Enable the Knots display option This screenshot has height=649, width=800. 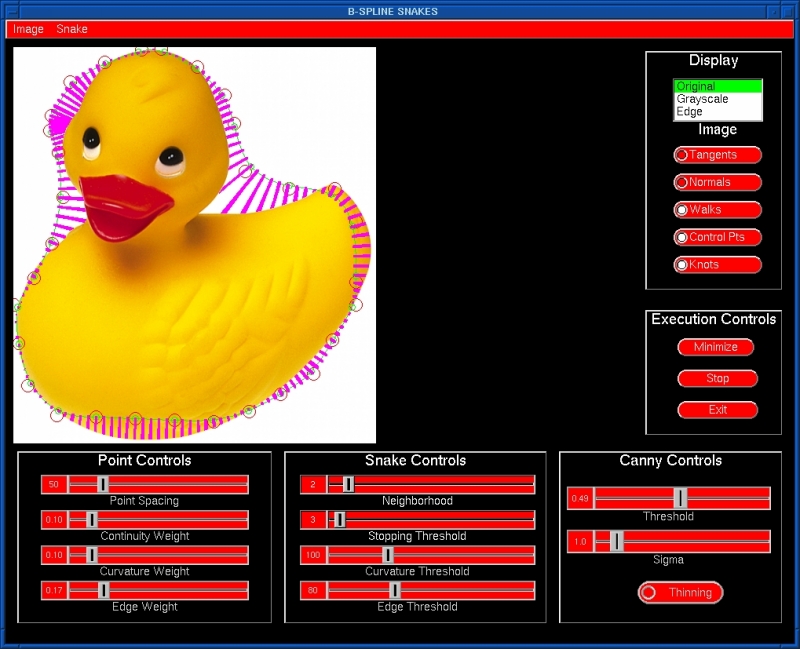click(x=717, y=265)
